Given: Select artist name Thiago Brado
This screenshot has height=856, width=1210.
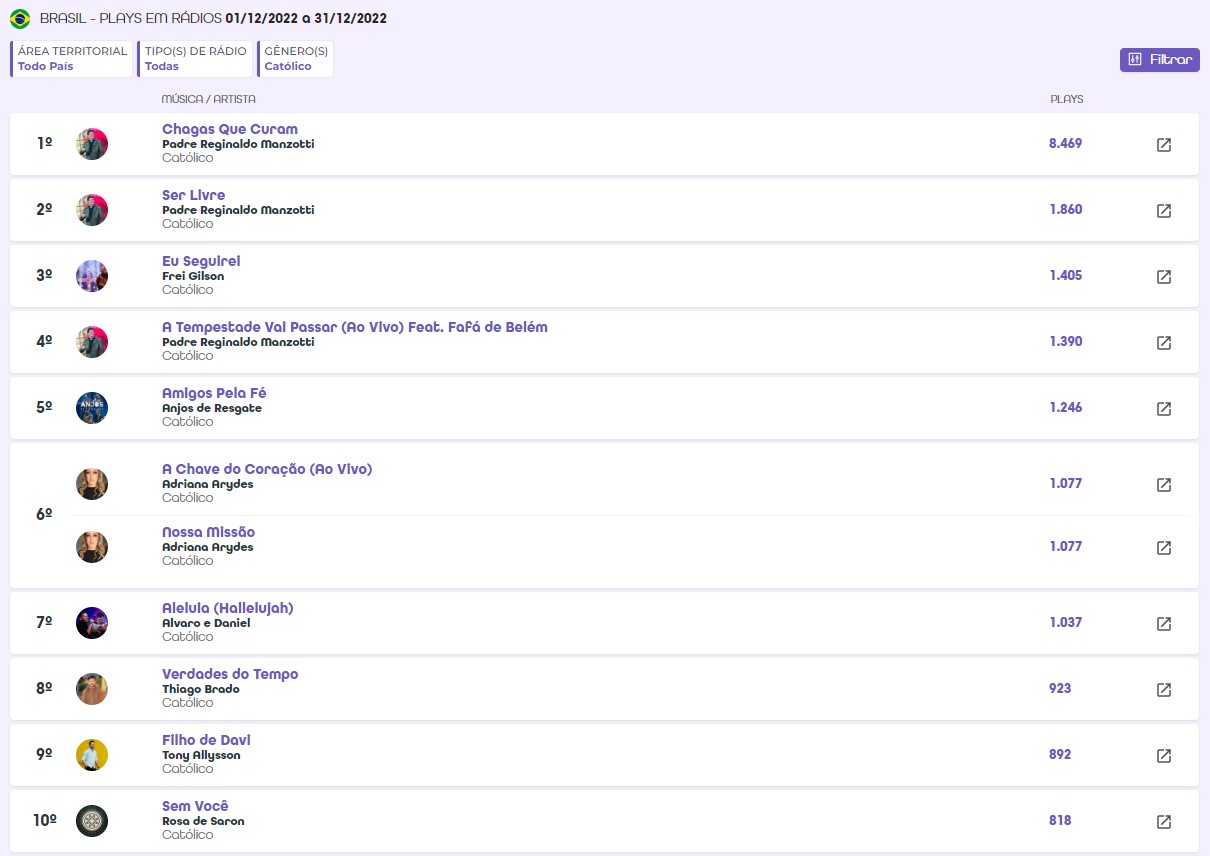Looking at the screenshot, I should point(201,689).
